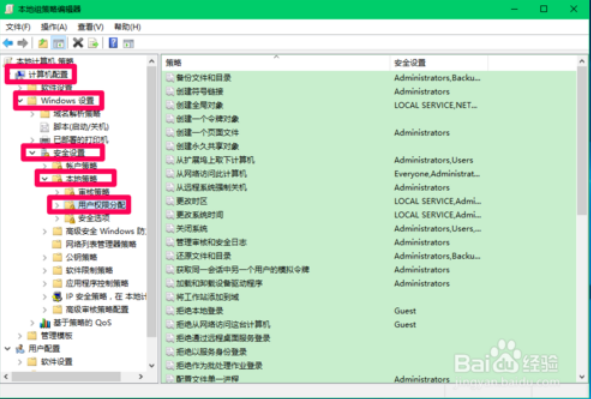Expand the 应用程序控制策略 tree node
591x399 pixels.
(45, 284)
